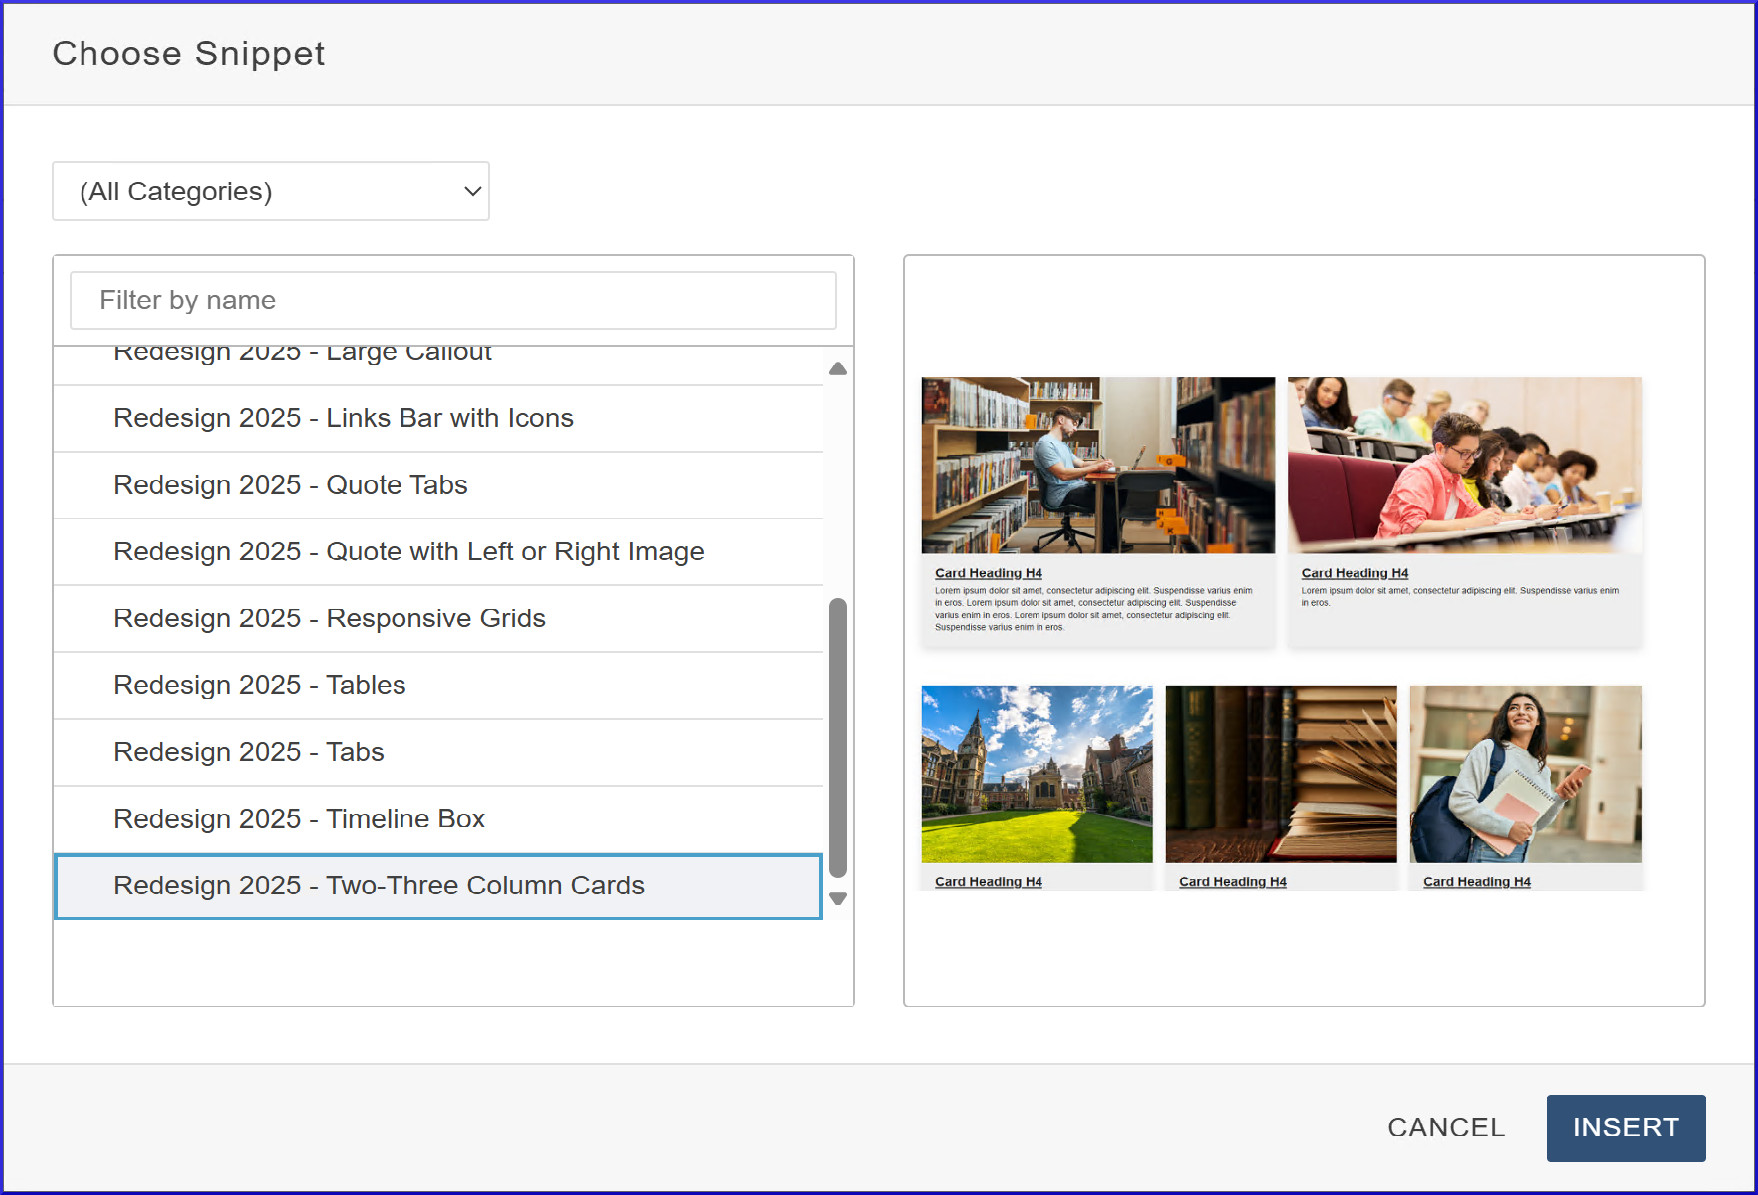Click the campus lawn preview image
Image resolution: width=1758 pixels, height=1195 pixels.
point(1036,774)
